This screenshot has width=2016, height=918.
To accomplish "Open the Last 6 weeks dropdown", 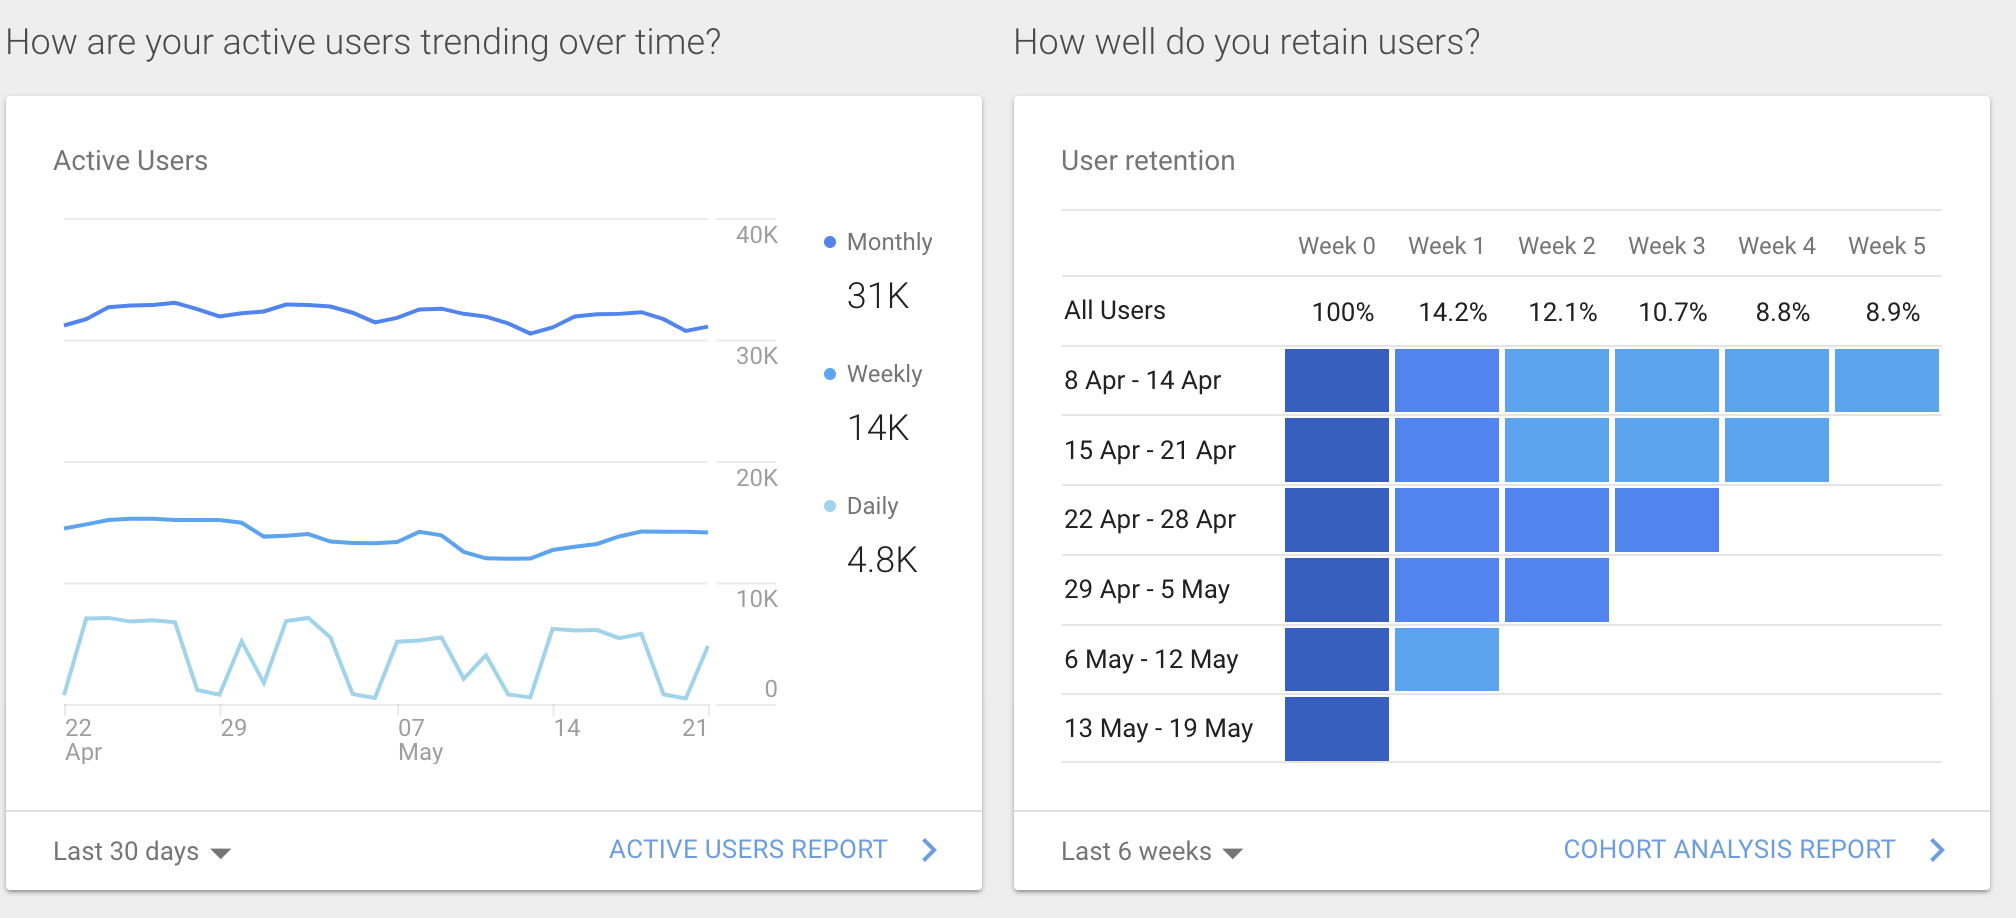I will (x=1151, y=851).
